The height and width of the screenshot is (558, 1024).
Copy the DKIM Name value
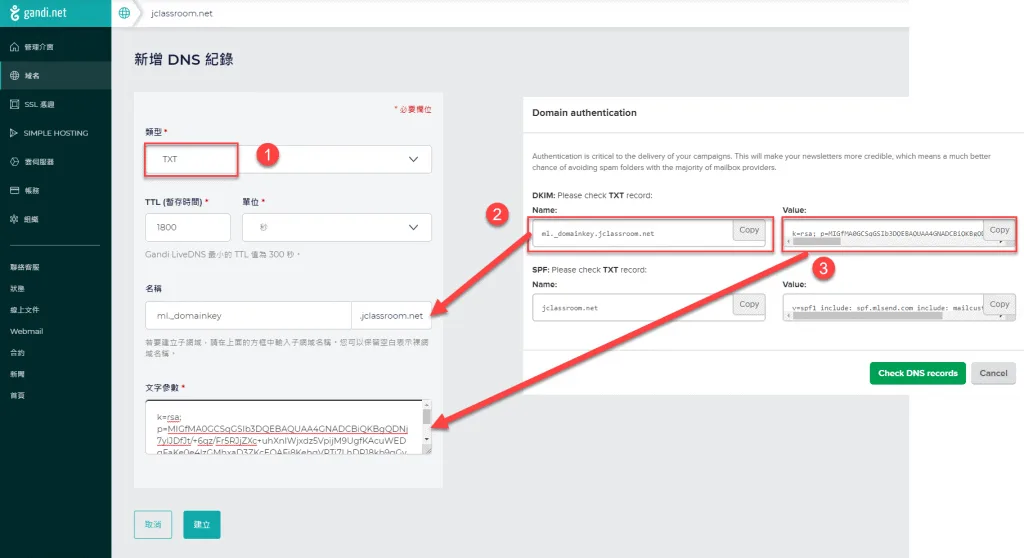point(749,230)
